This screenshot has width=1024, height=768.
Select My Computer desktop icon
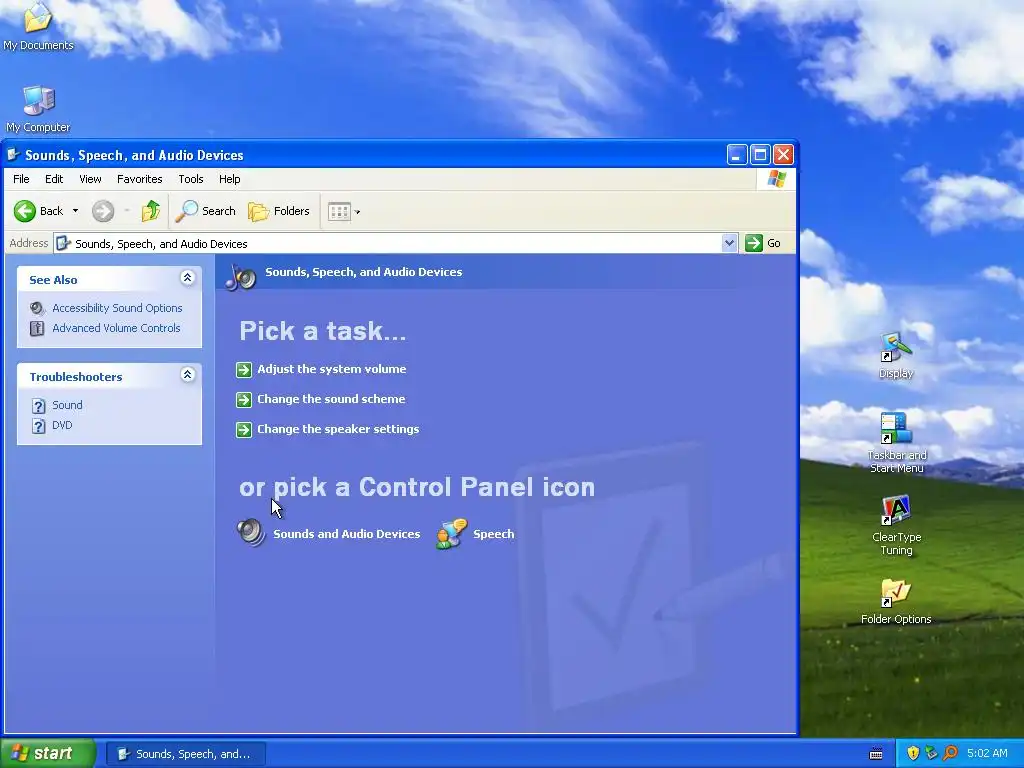click(x=38, y=109)
